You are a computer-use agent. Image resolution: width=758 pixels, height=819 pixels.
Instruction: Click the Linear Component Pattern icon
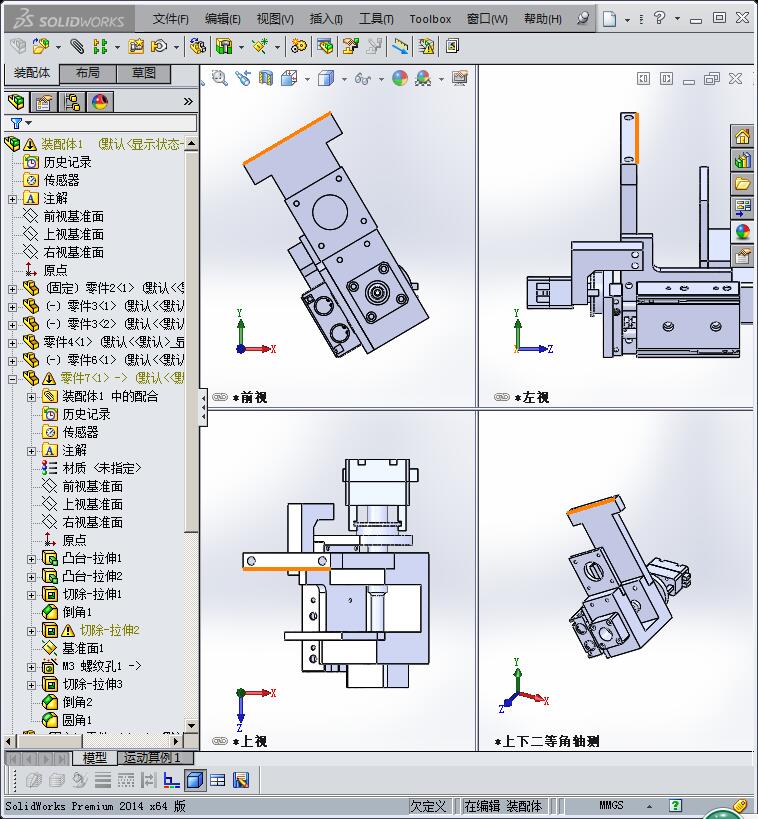point(100,46)
